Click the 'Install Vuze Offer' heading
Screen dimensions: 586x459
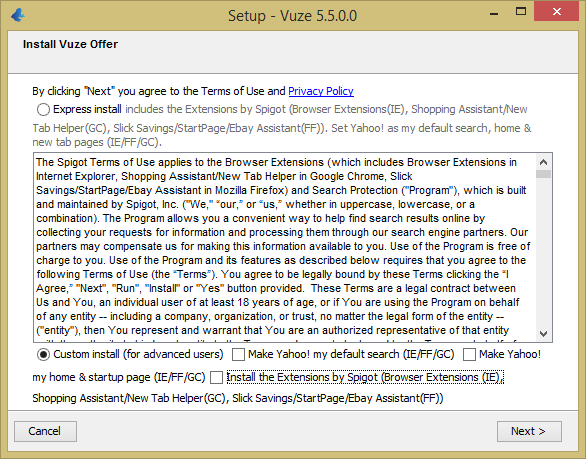70,44
